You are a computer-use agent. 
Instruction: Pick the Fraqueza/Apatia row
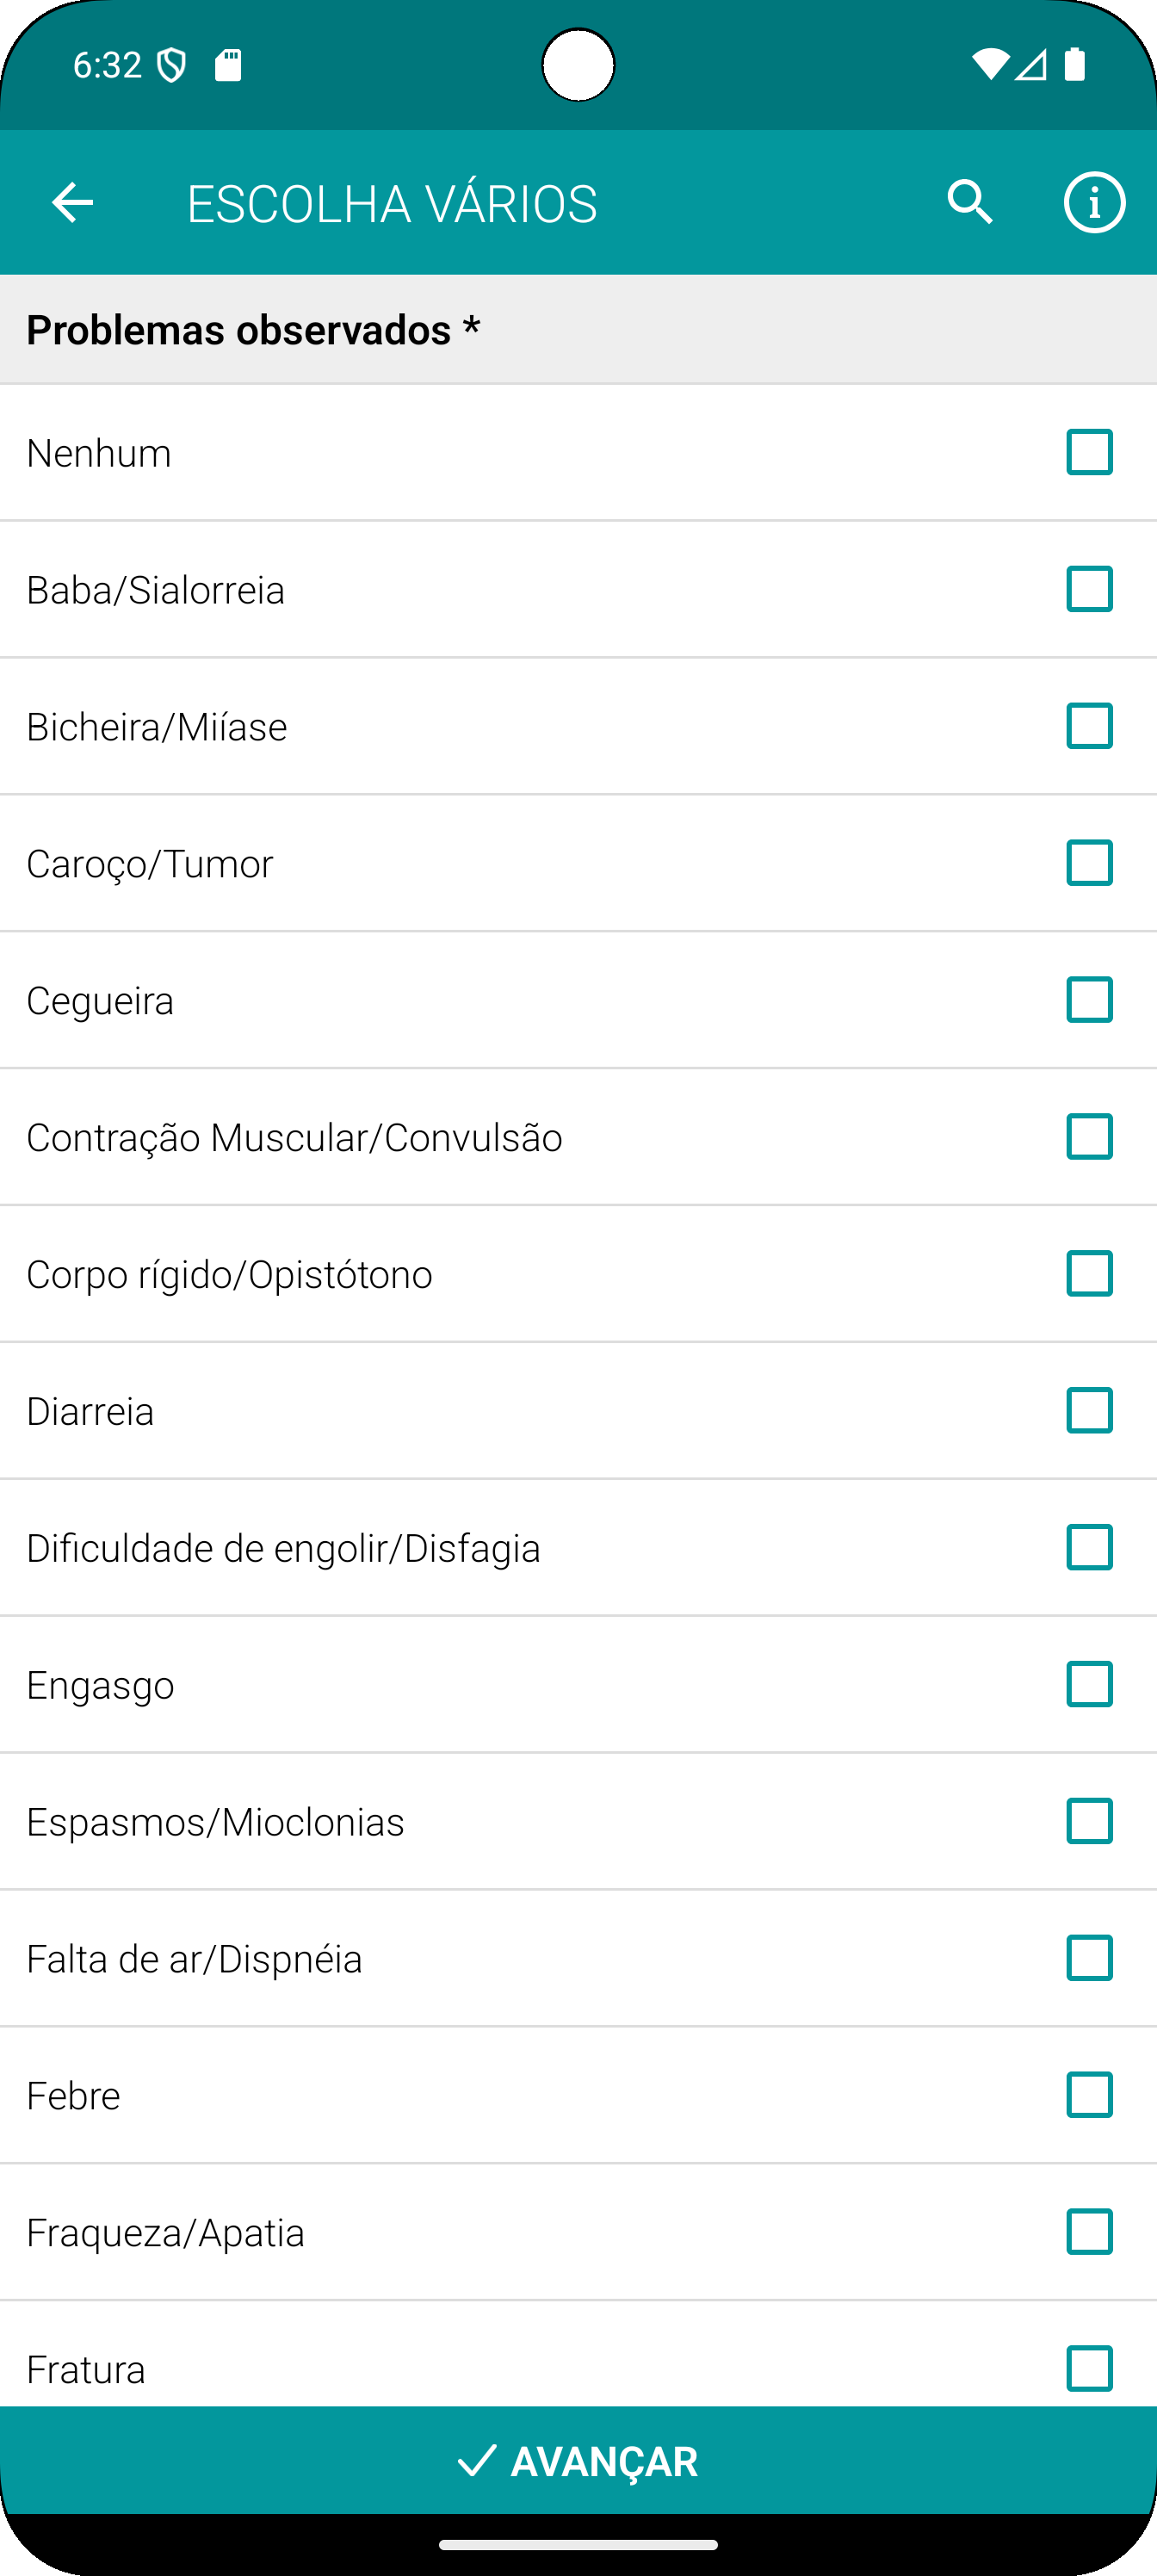click(x=578, y=2232)
